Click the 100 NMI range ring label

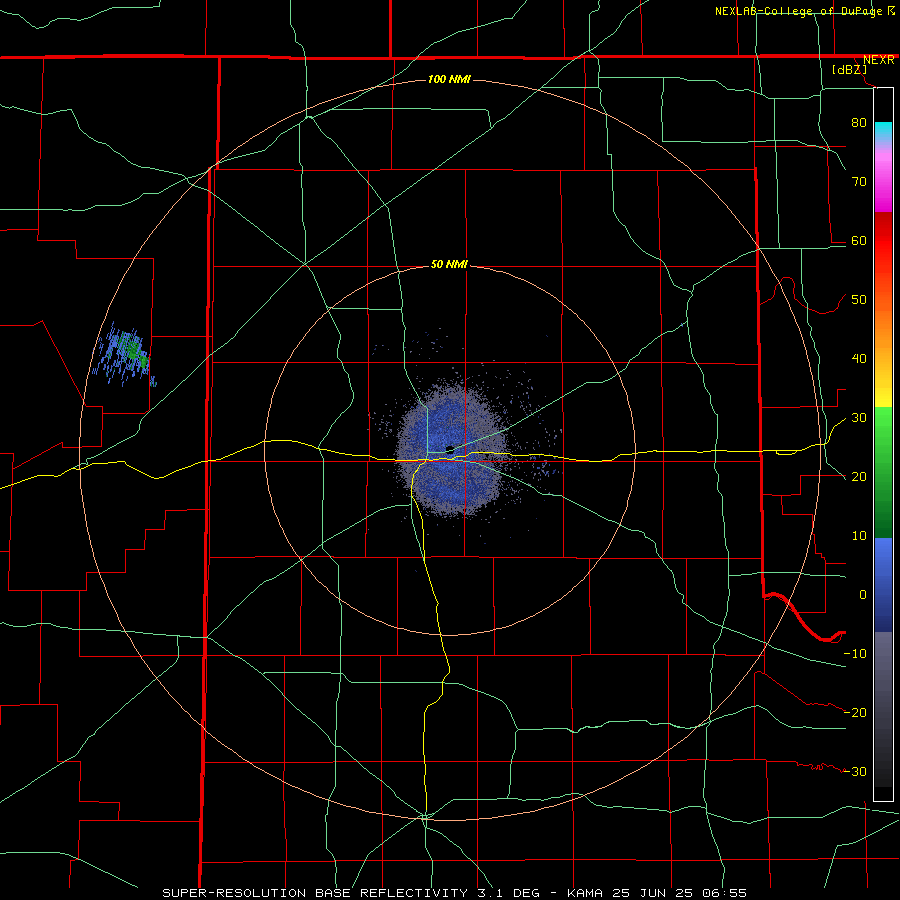[x=449, y=79]
